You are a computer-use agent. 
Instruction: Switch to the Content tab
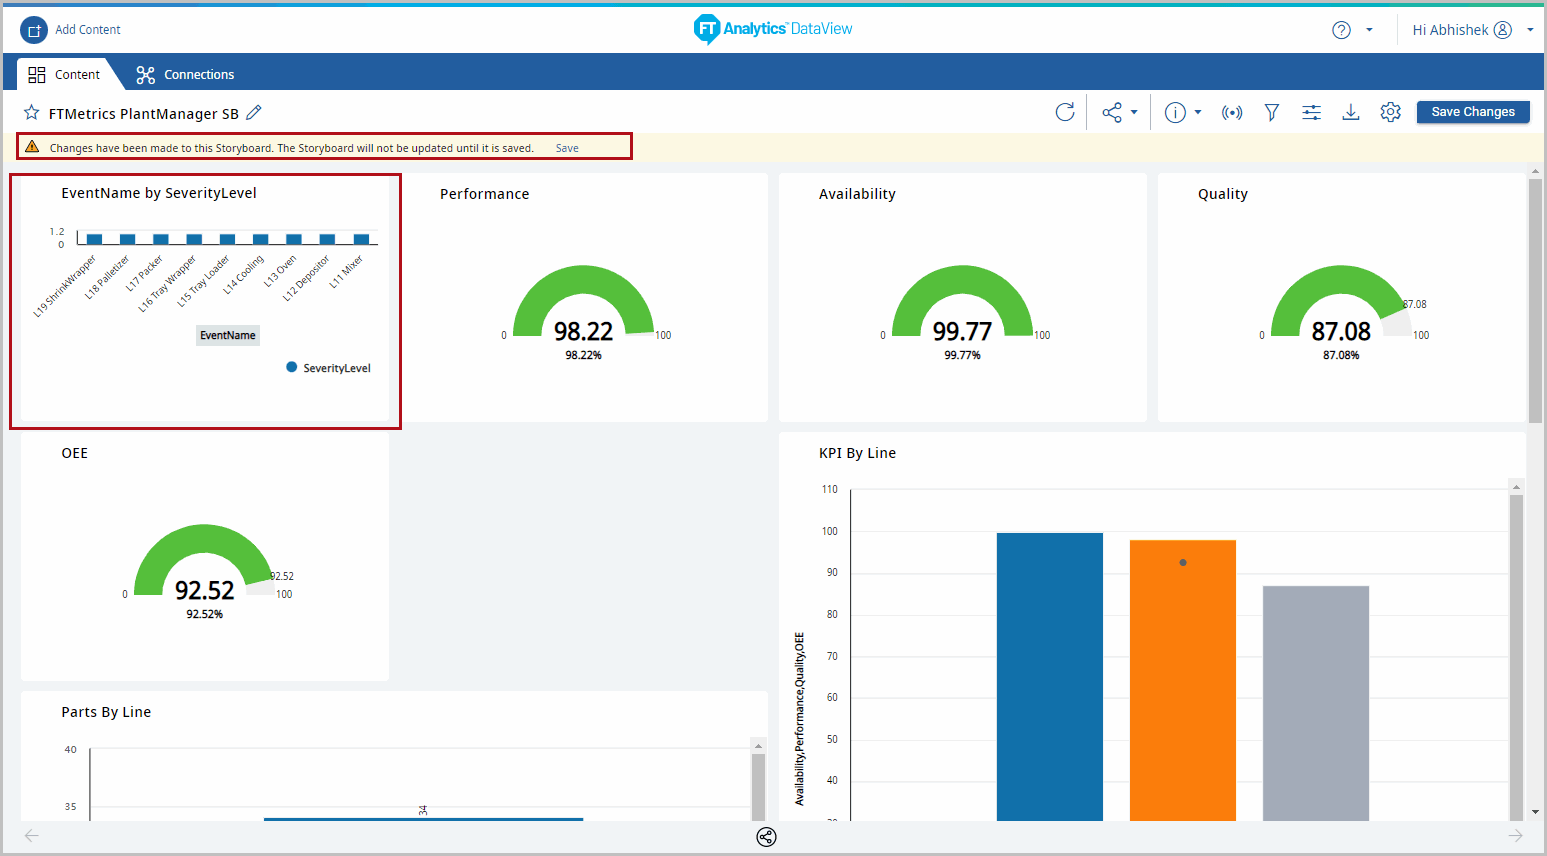[64, 74]
